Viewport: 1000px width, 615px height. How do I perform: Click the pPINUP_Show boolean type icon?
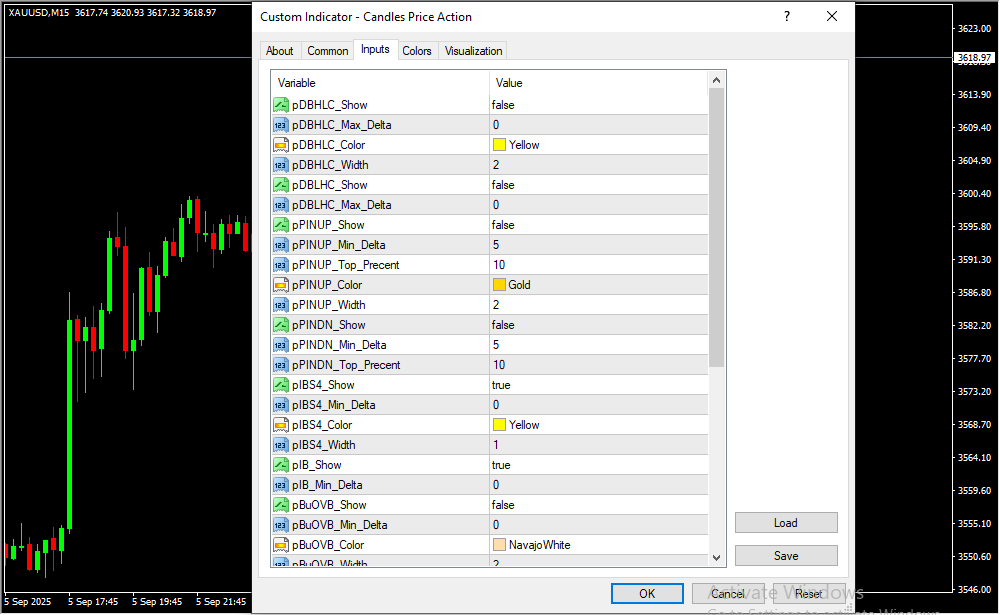pyautogui.click(x=280, y=225)
